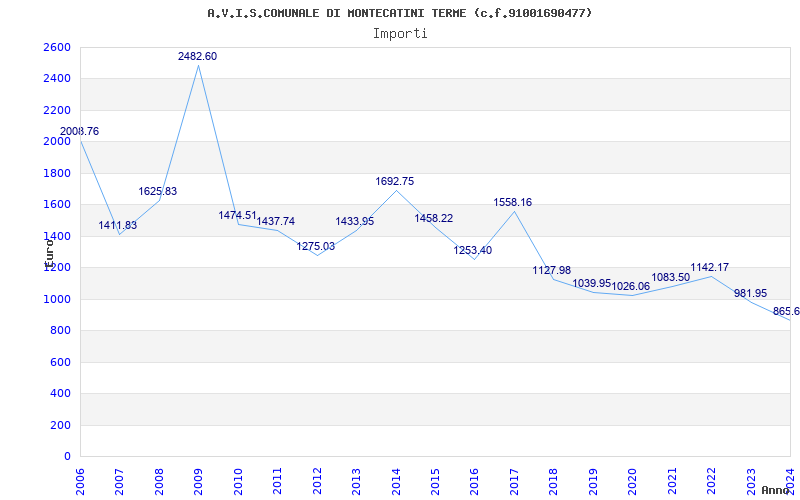Click the y-axis value 2400
The width and height of the screenshot is (800, 500).
tap(57, 79)
